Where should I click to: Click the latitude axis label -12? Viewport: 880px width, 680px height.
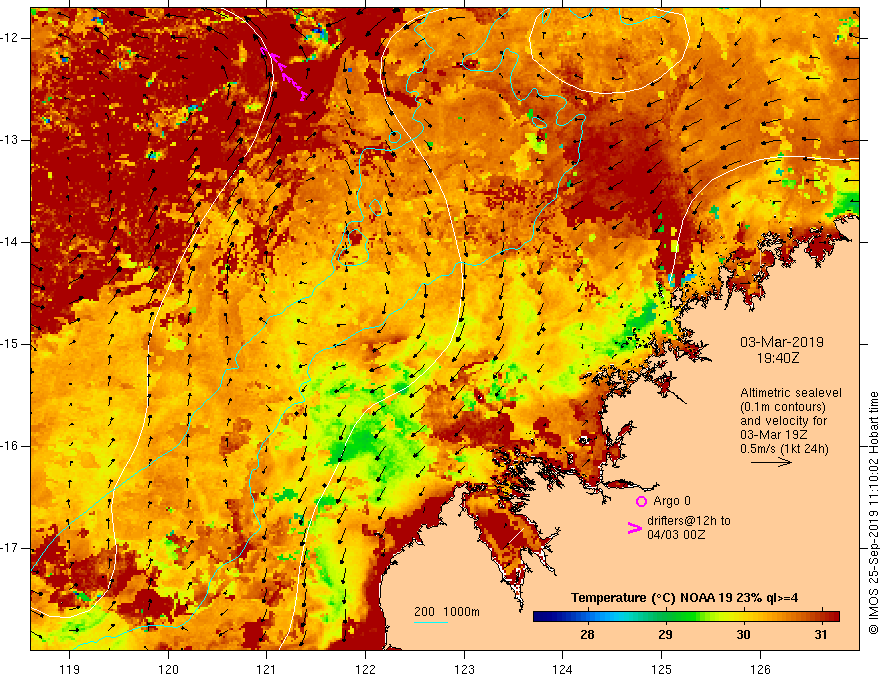pos(10,38)
